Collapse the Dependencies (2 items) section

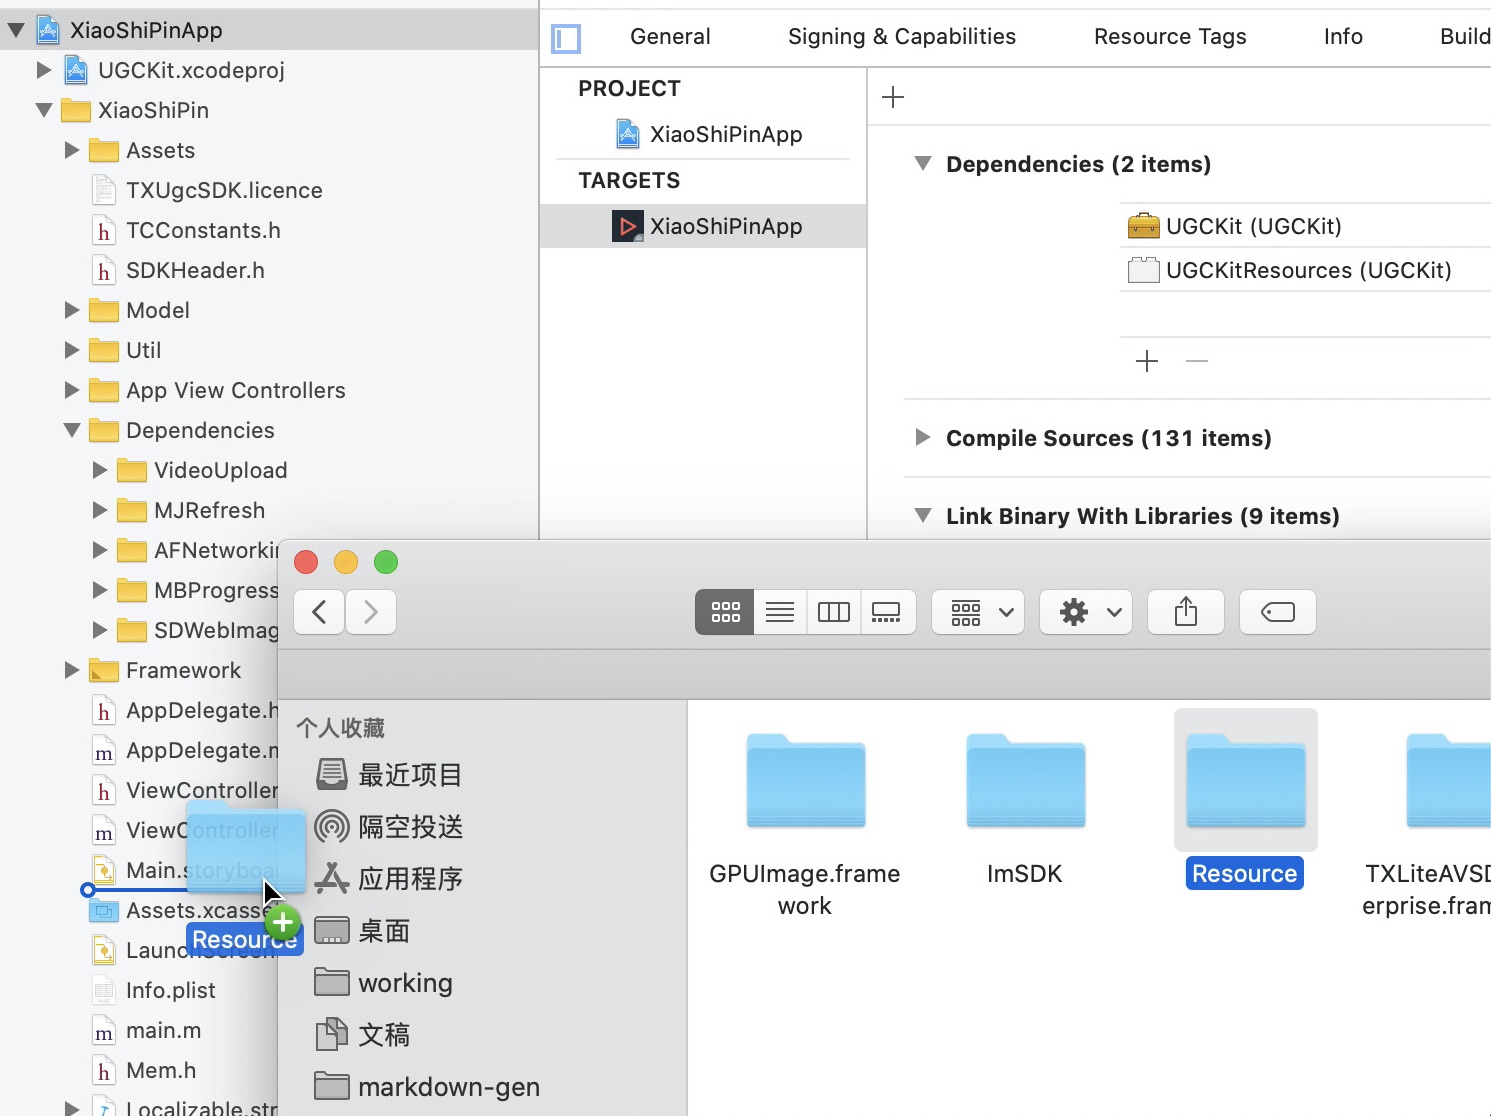[x=922, y=164]
